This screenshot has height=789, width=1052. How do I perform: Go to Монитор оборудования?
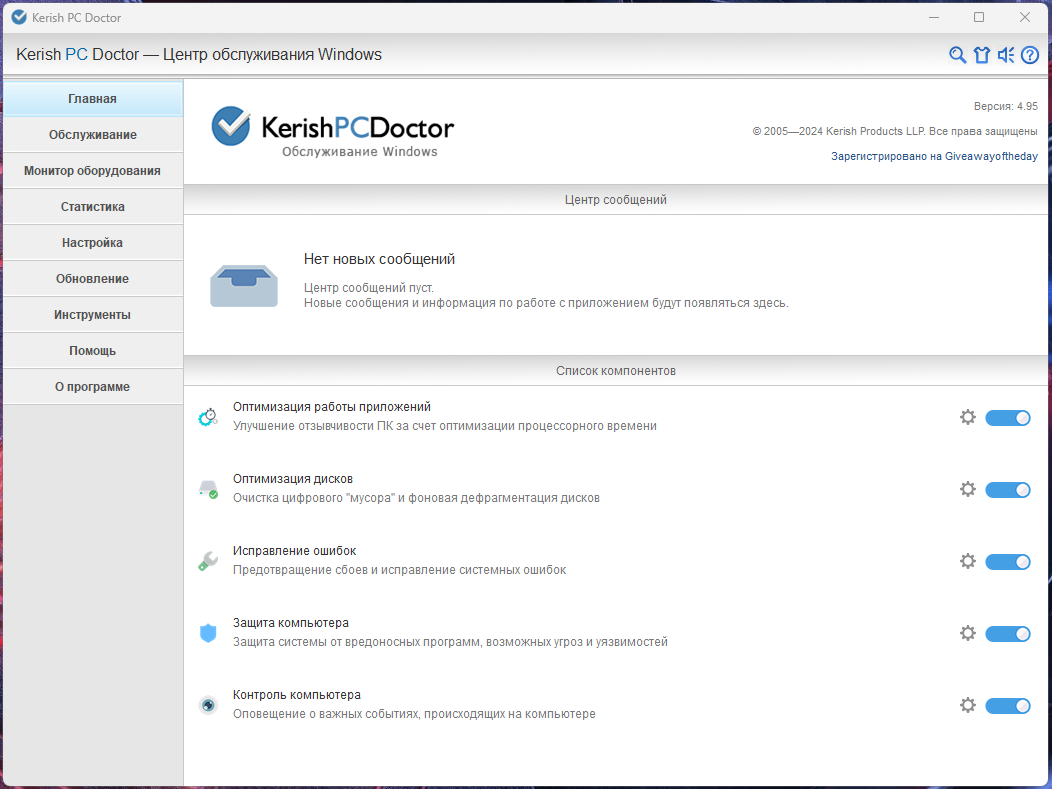coord(93,170)
